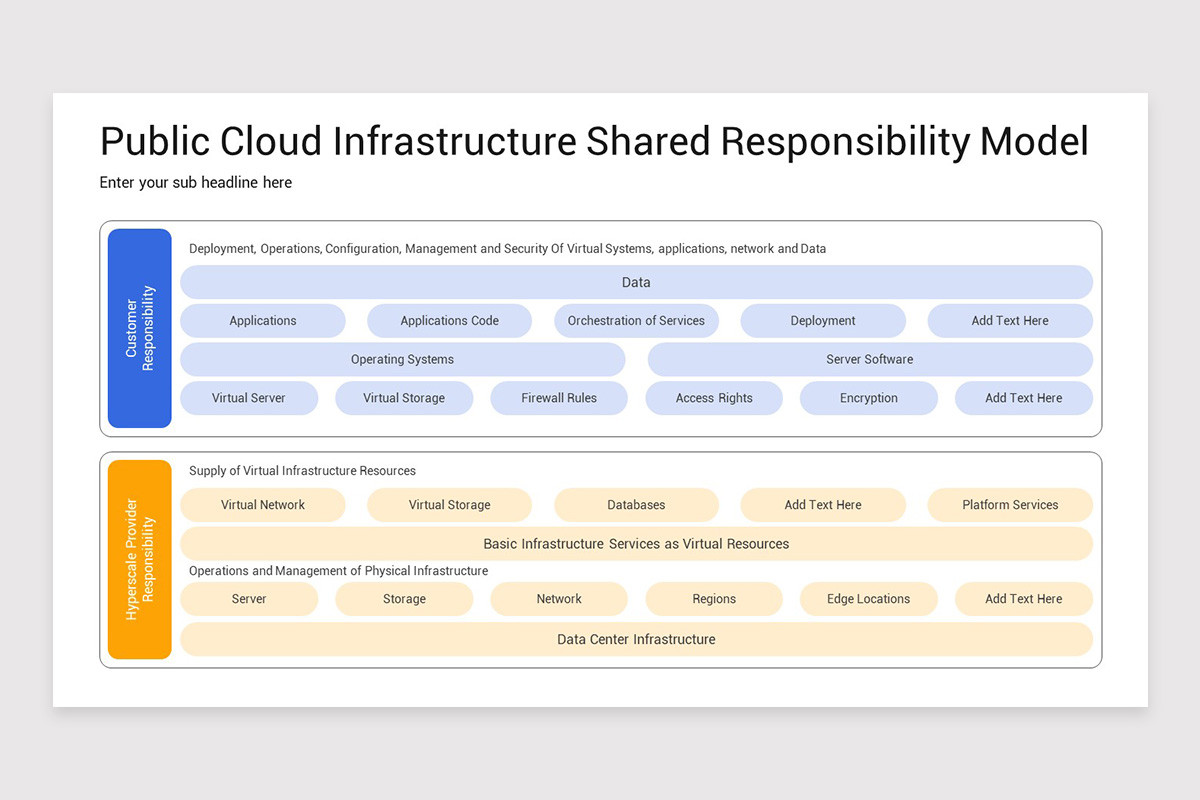Click the Operating Systems bar
Image resolution: width=1200 pixels, height=800 pixels.
coord(403,359)
